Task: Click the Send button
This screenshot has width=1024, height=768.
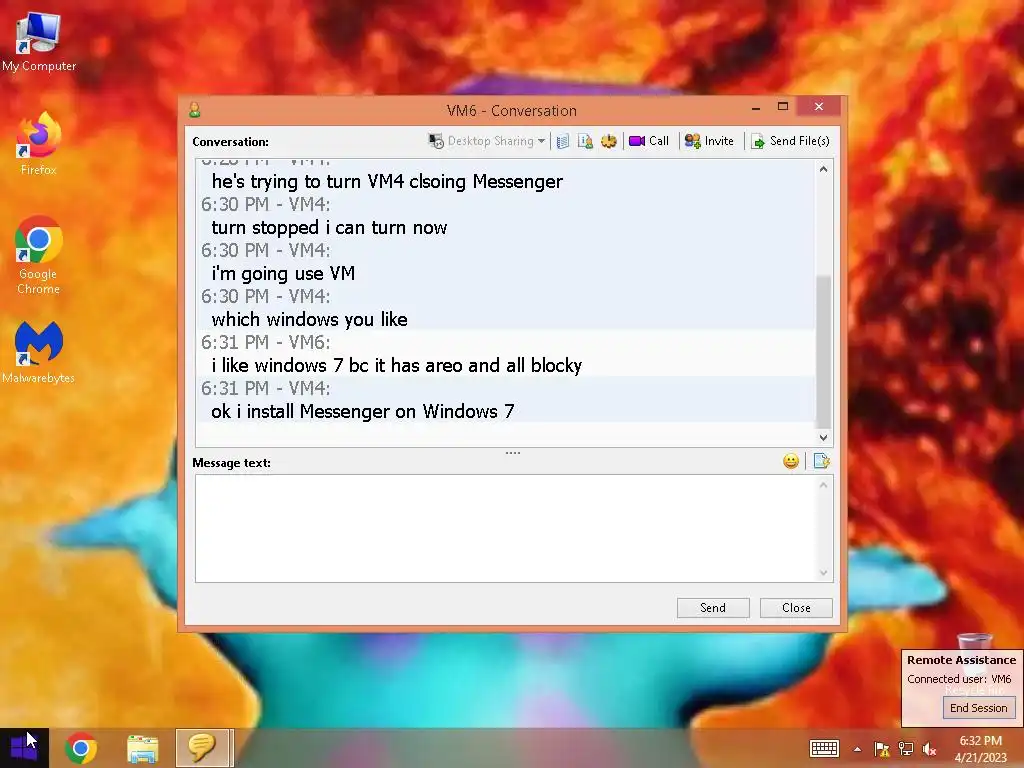Action: pos(713,608)
